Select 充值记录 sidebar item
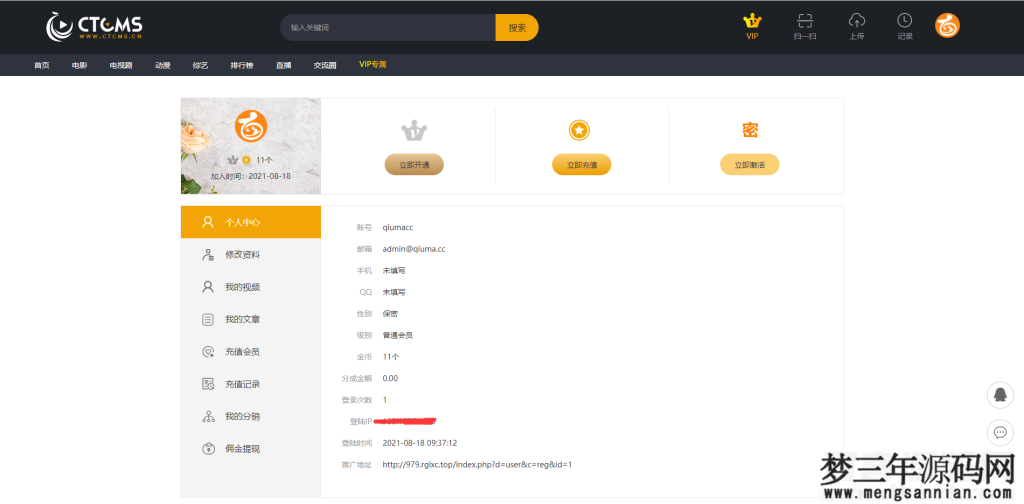The width and height of the screenshot is (1024, 504). (x=251, y=384)
